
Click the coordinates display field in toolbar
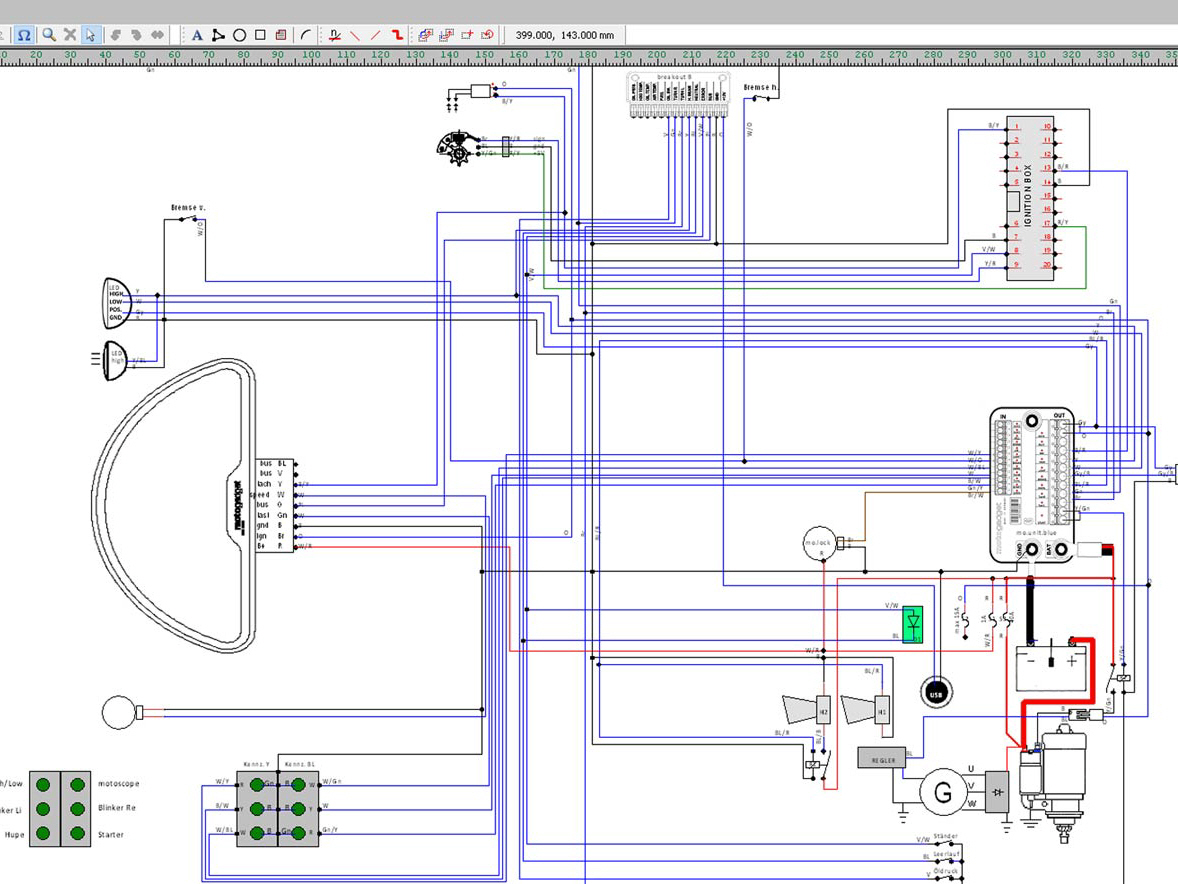pyautogui.click(x=564, y=35)
